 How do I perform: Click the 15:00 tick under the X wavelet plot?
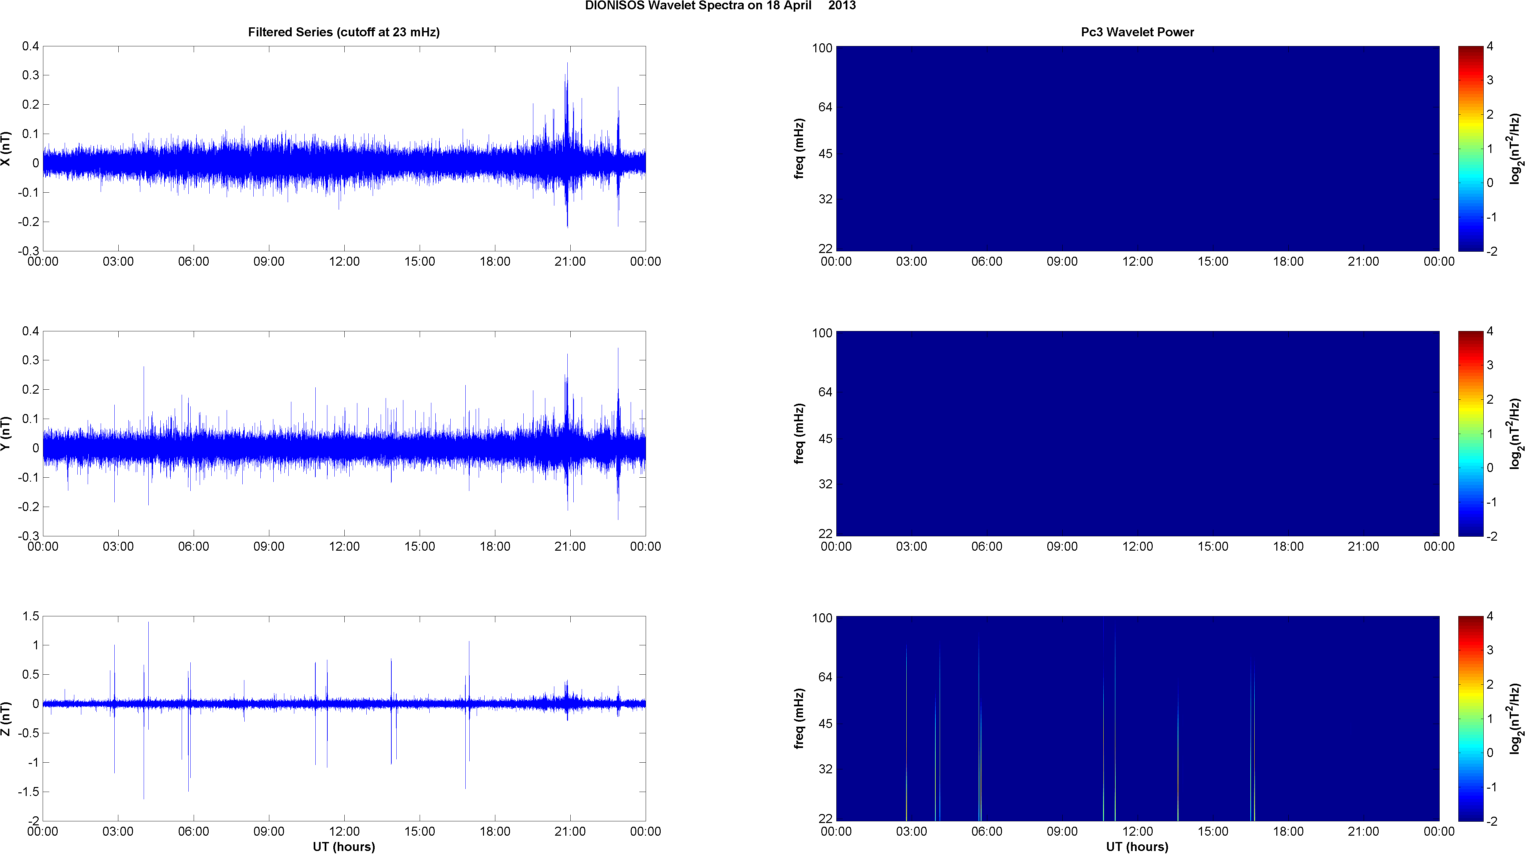(x=1213, y=262)
